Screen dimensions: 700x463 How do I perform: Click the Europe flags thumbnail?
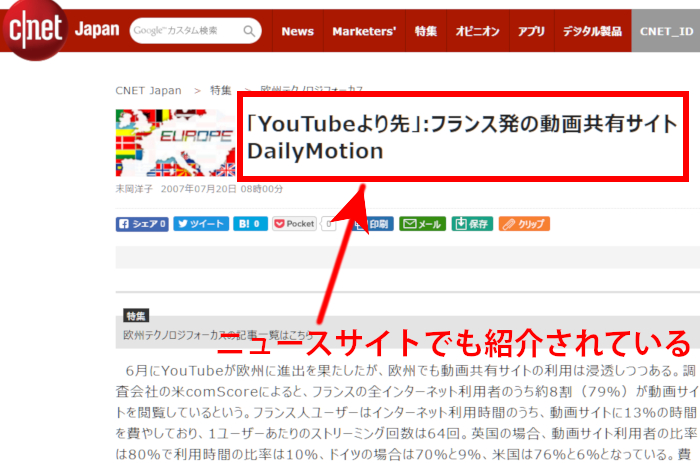pyautogui.click(x=175, y=143)
